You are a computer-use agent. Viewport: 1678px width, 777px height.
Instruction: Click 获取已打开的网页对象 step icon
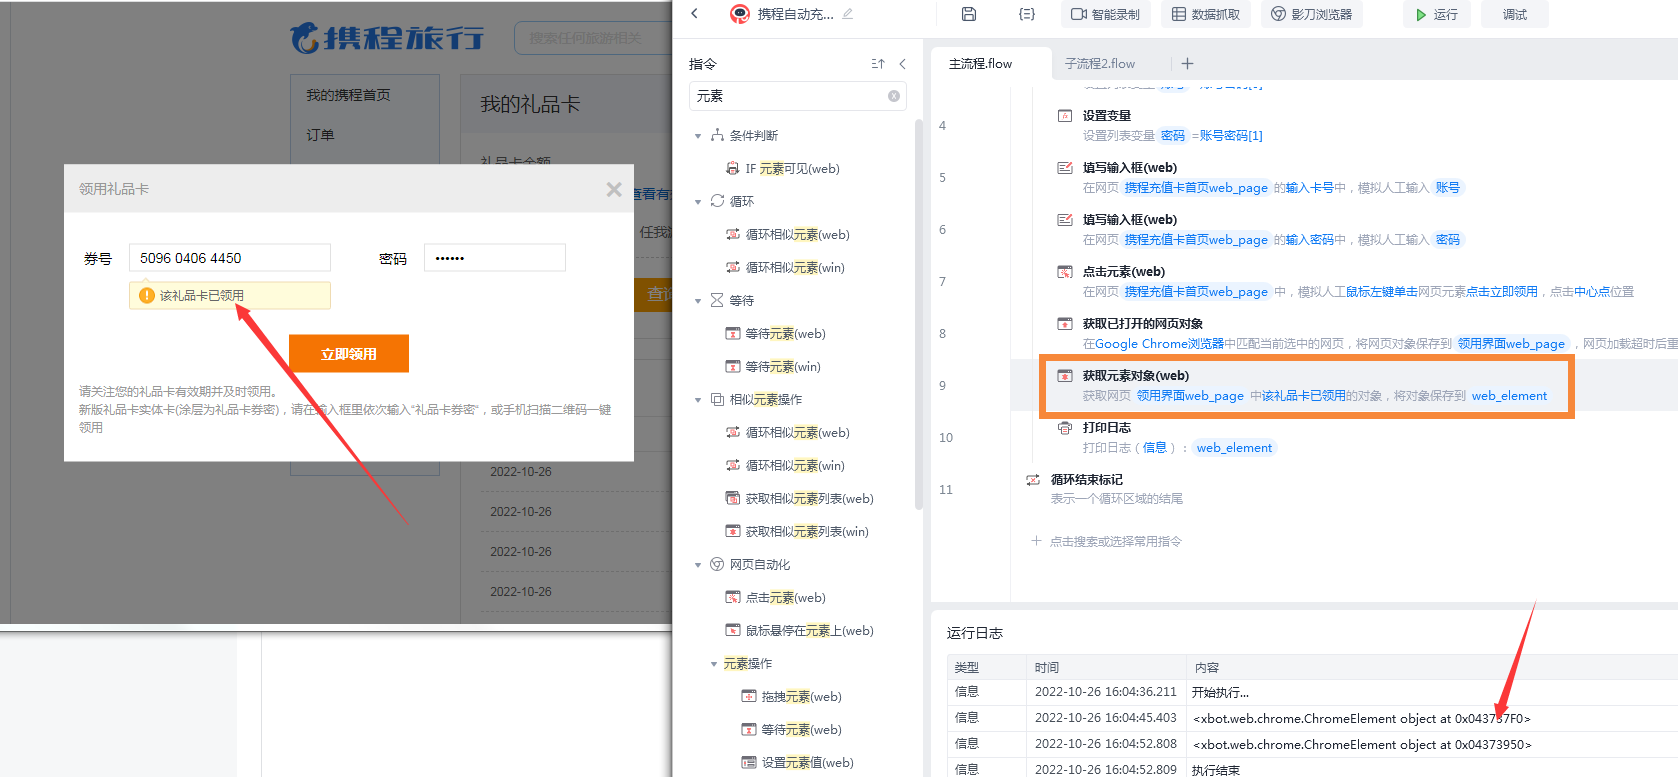click(1065, 324)
